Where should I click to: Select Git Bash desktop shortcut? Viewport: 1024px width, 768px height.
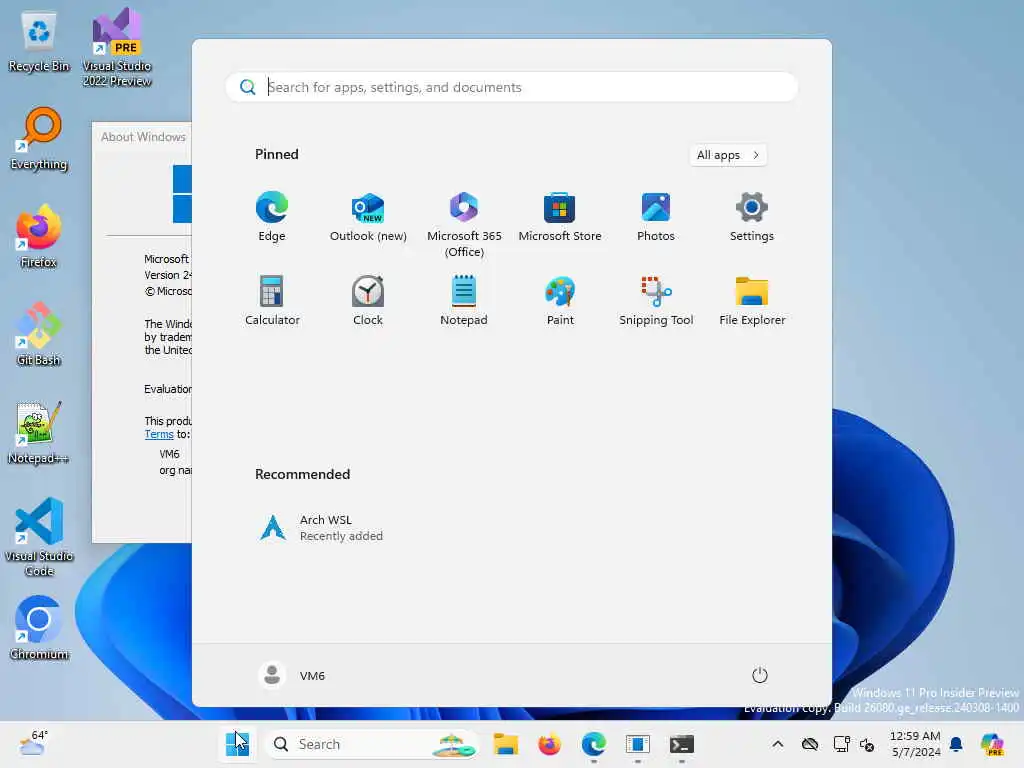[x=39, y=334]
